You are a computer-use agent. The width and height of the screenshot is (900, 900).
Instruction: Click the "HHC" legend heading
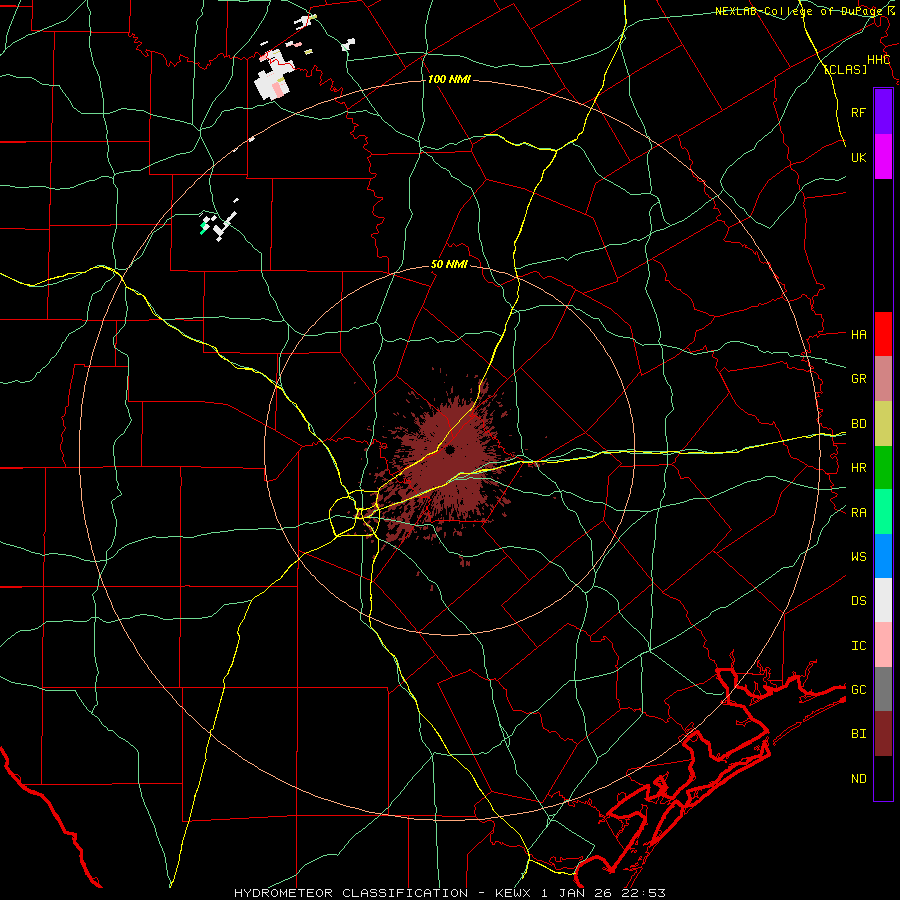click(x=878, y=60)
